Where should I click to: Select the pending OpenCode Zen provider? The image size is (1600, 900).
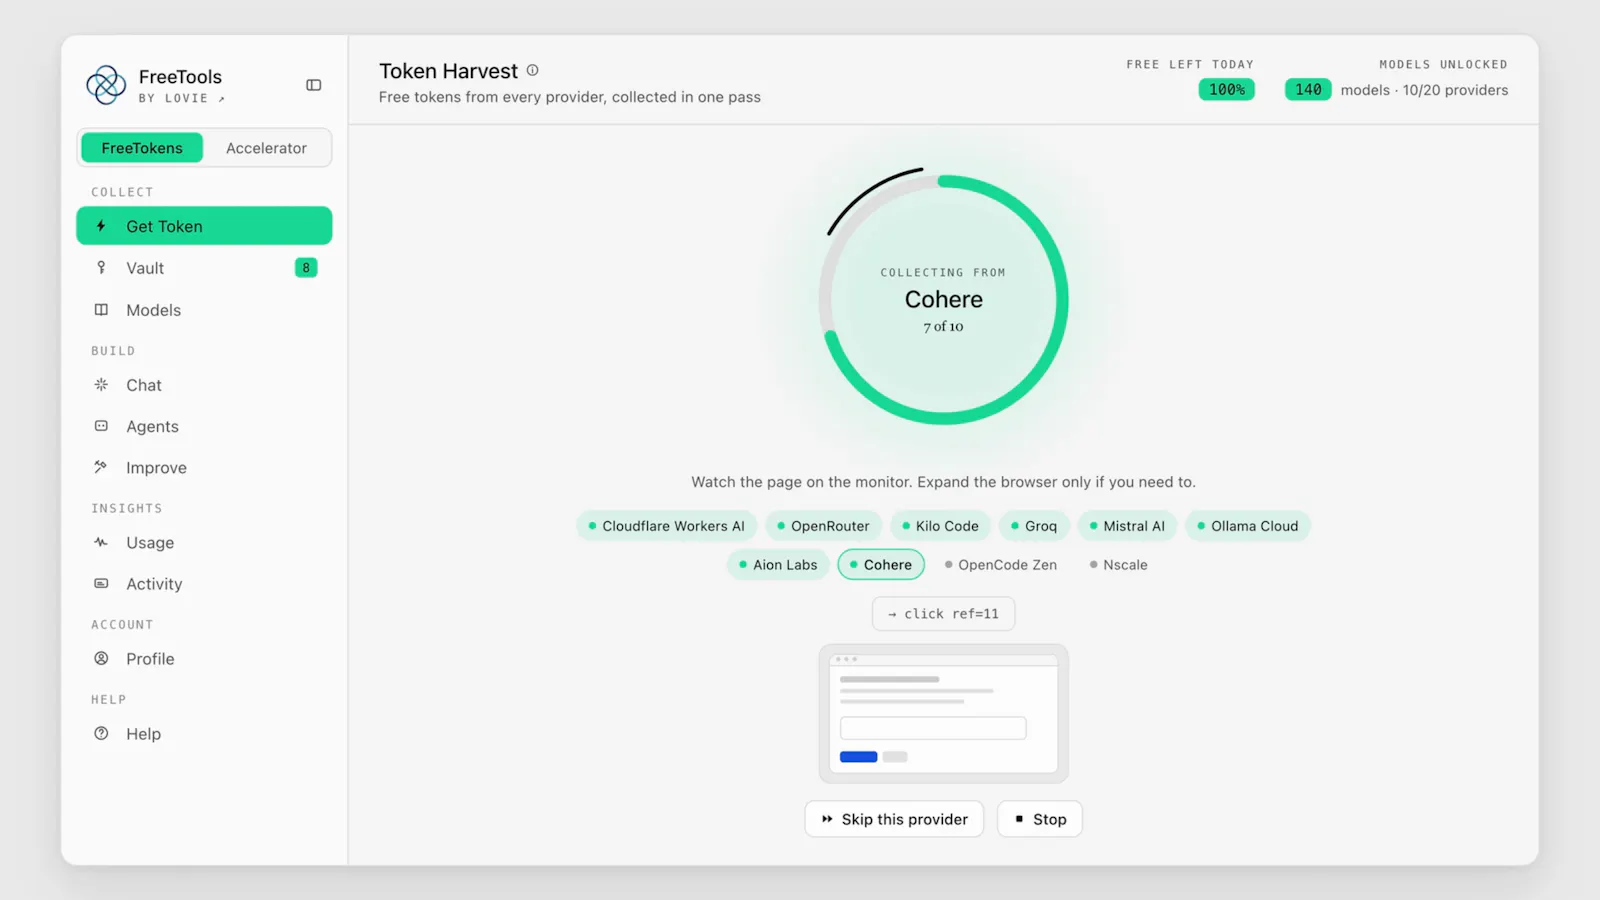(x=1001, y=565)
